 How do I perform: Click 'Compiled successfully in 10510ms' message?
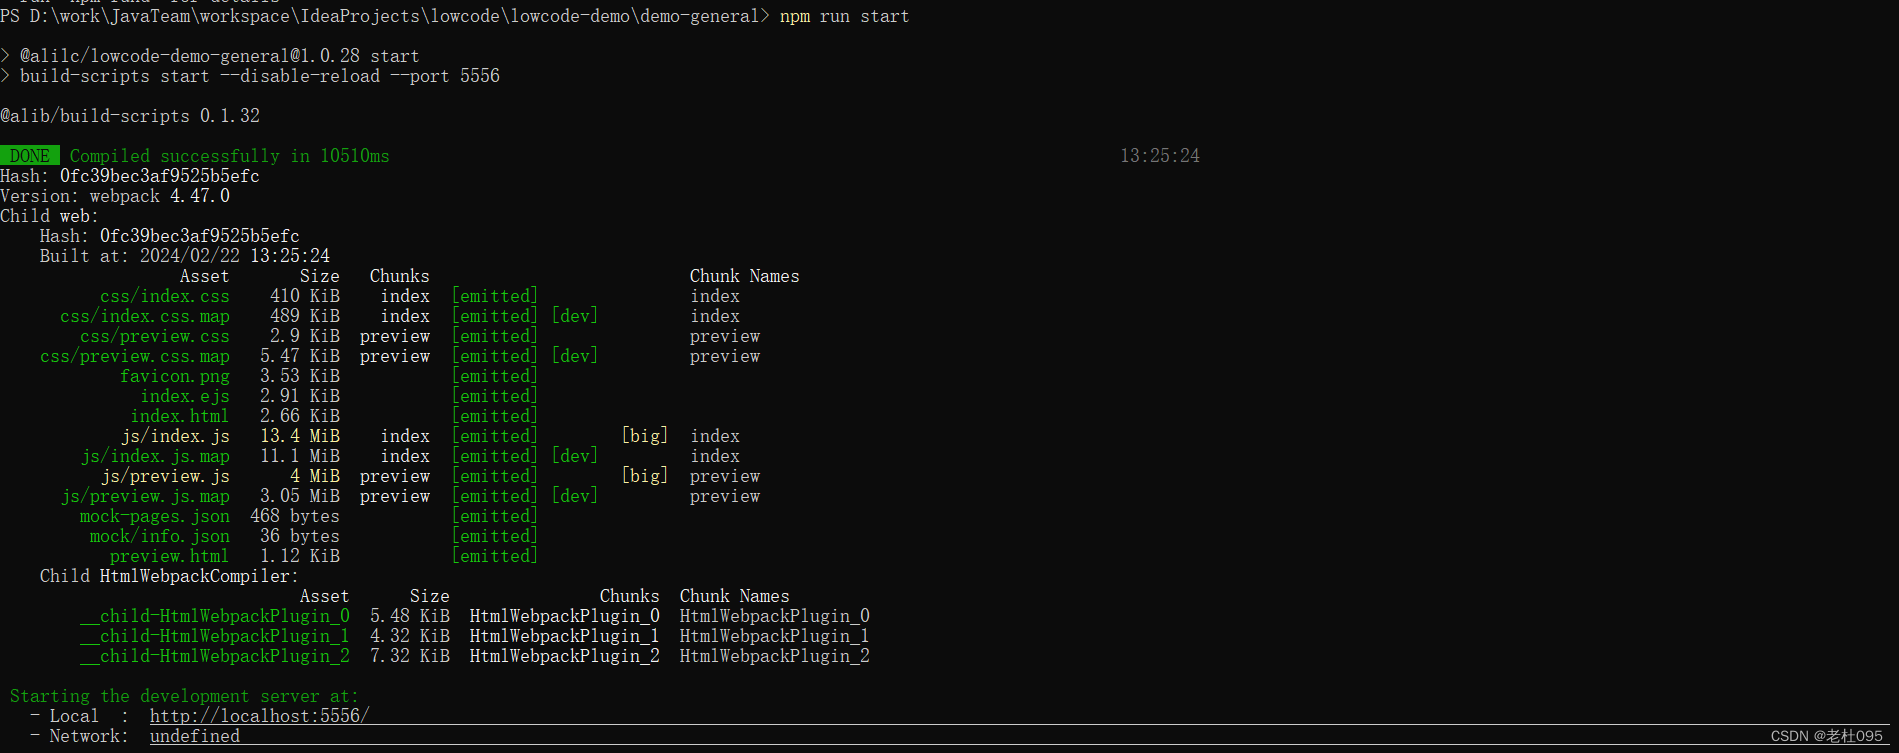coord(229,156)
